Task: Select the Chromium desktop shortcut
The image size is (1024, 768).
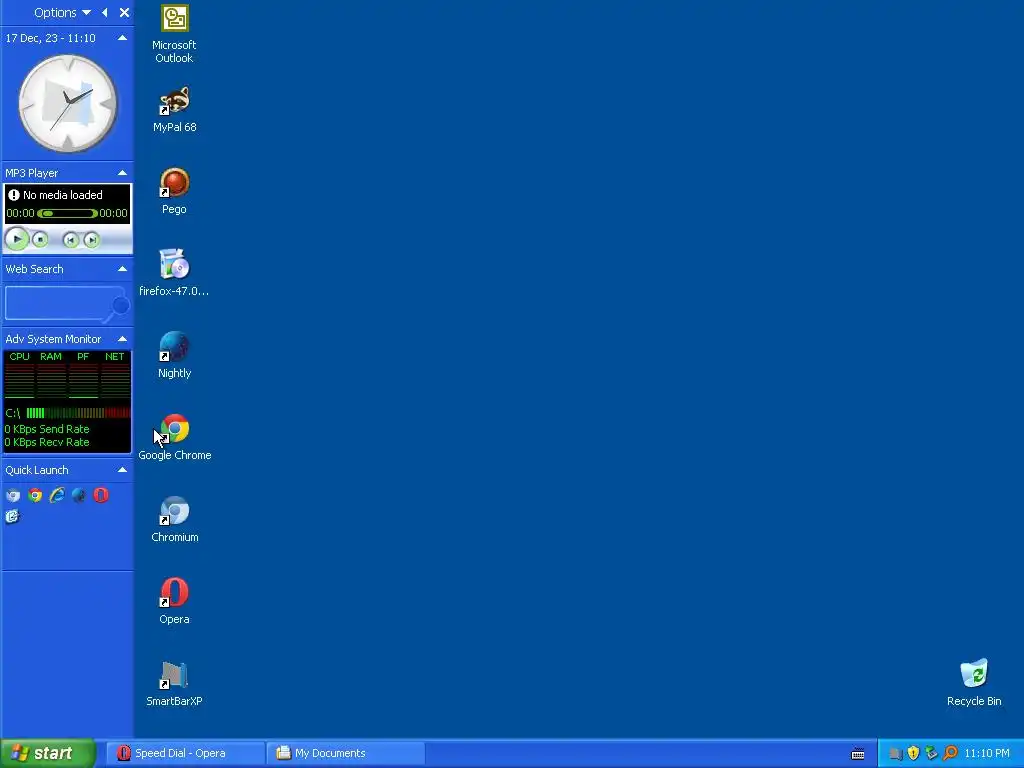Action: pyautogui.click(x=174, y=519)
